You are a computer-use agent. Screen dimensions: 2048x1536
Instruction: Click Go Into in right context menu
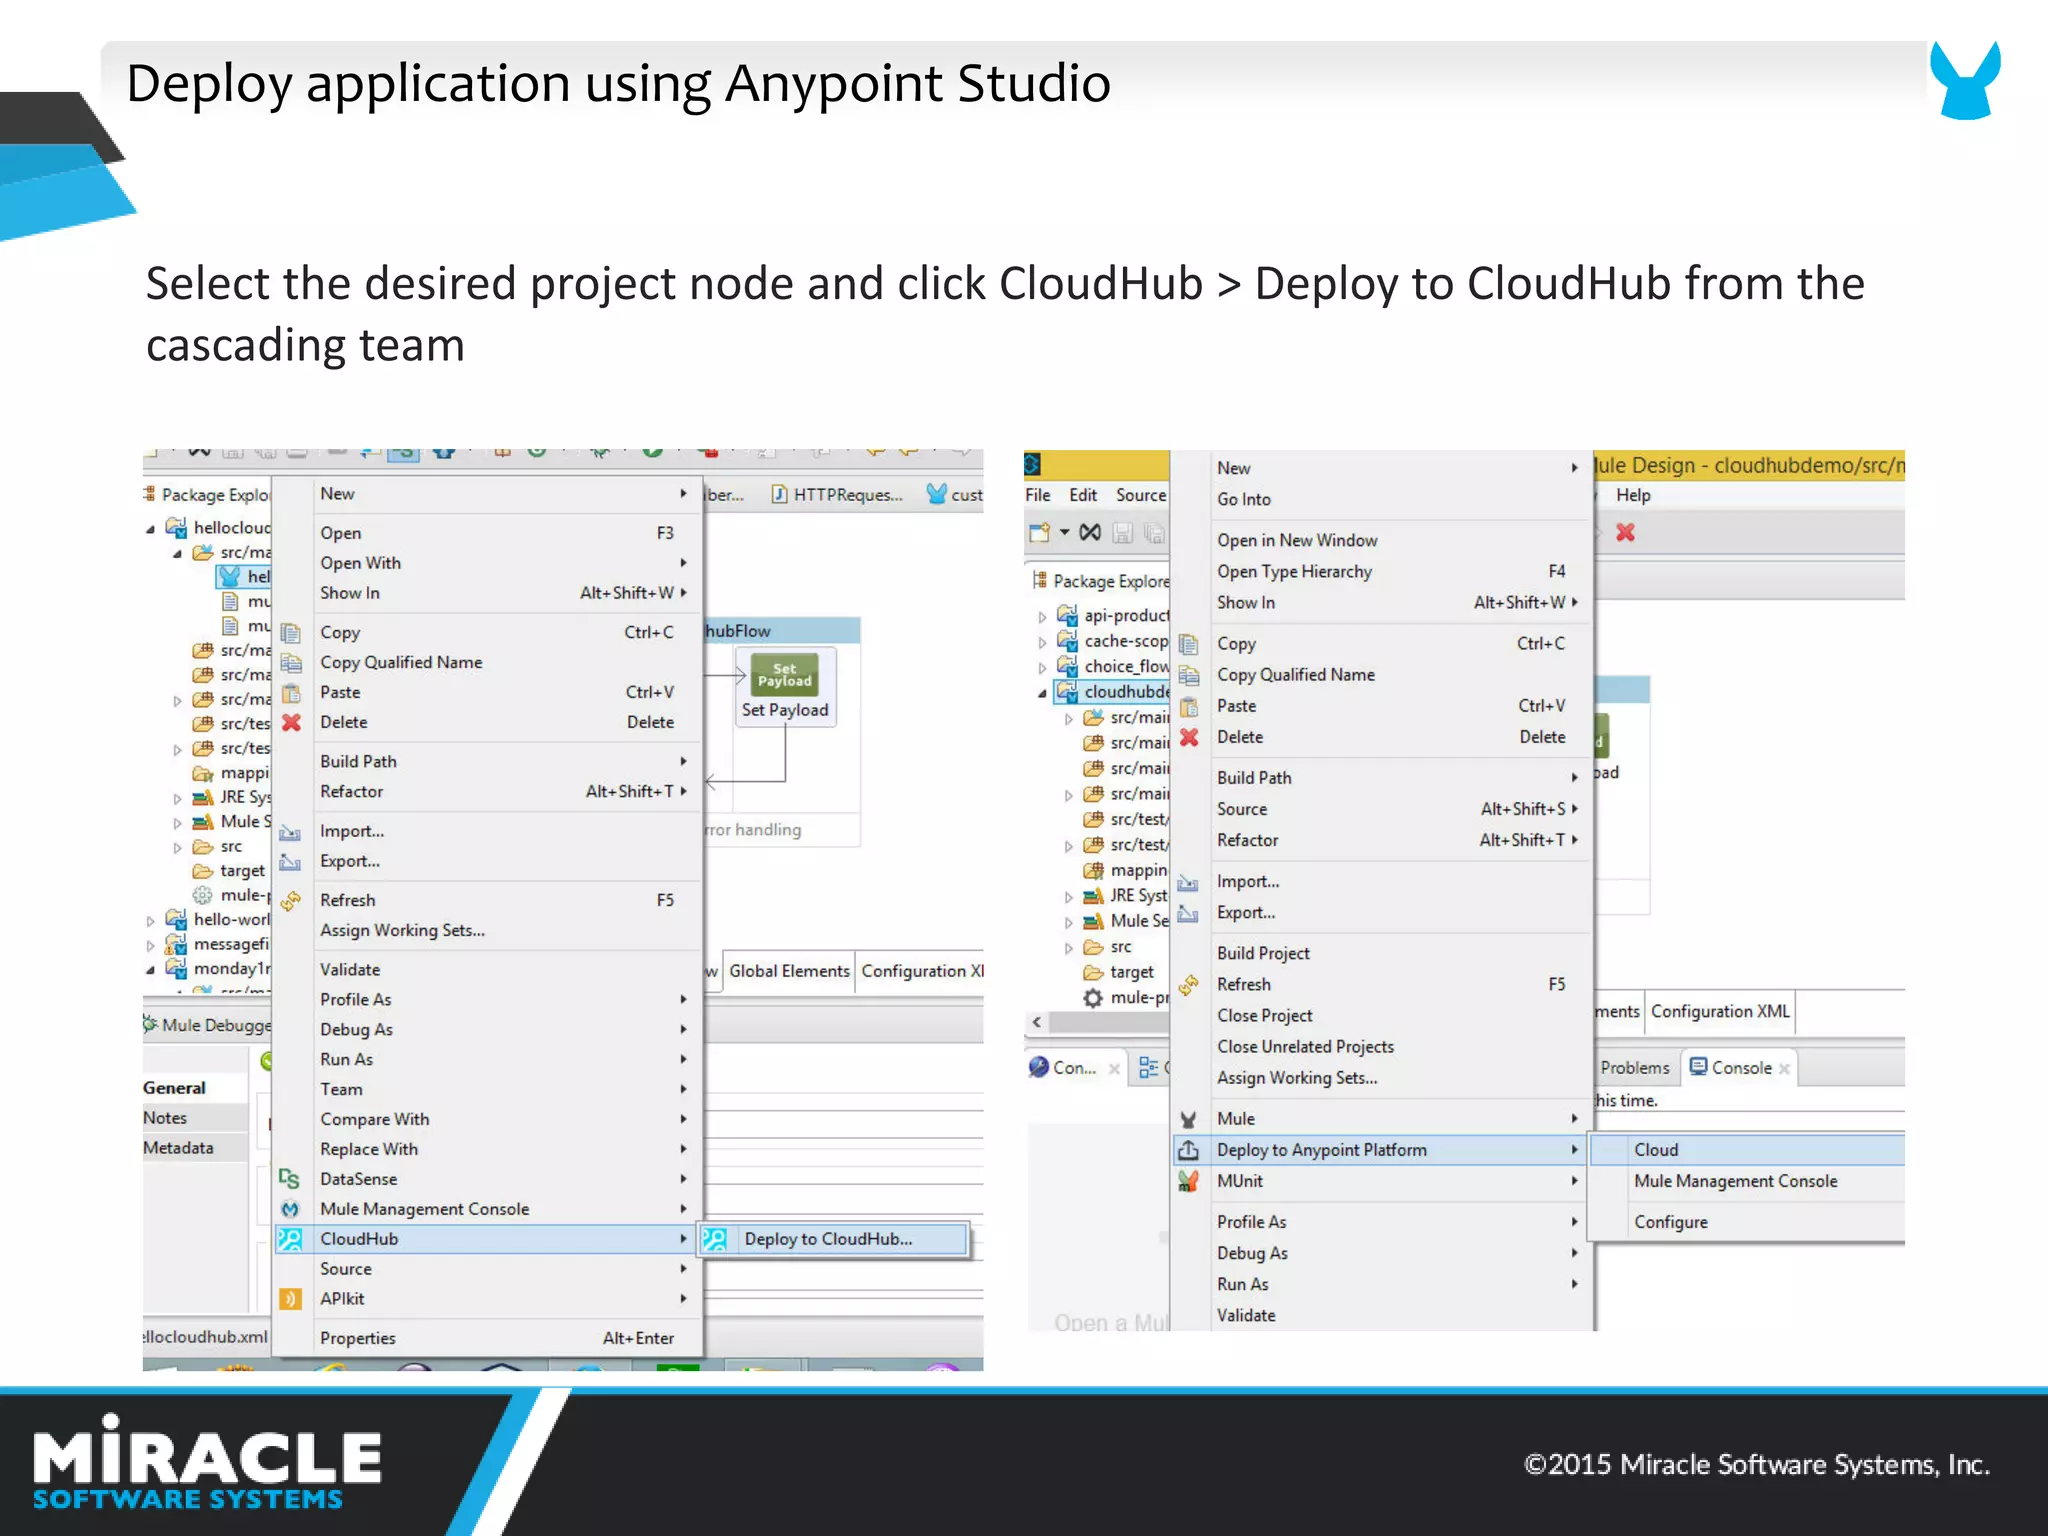click(x=1383, y=499)
